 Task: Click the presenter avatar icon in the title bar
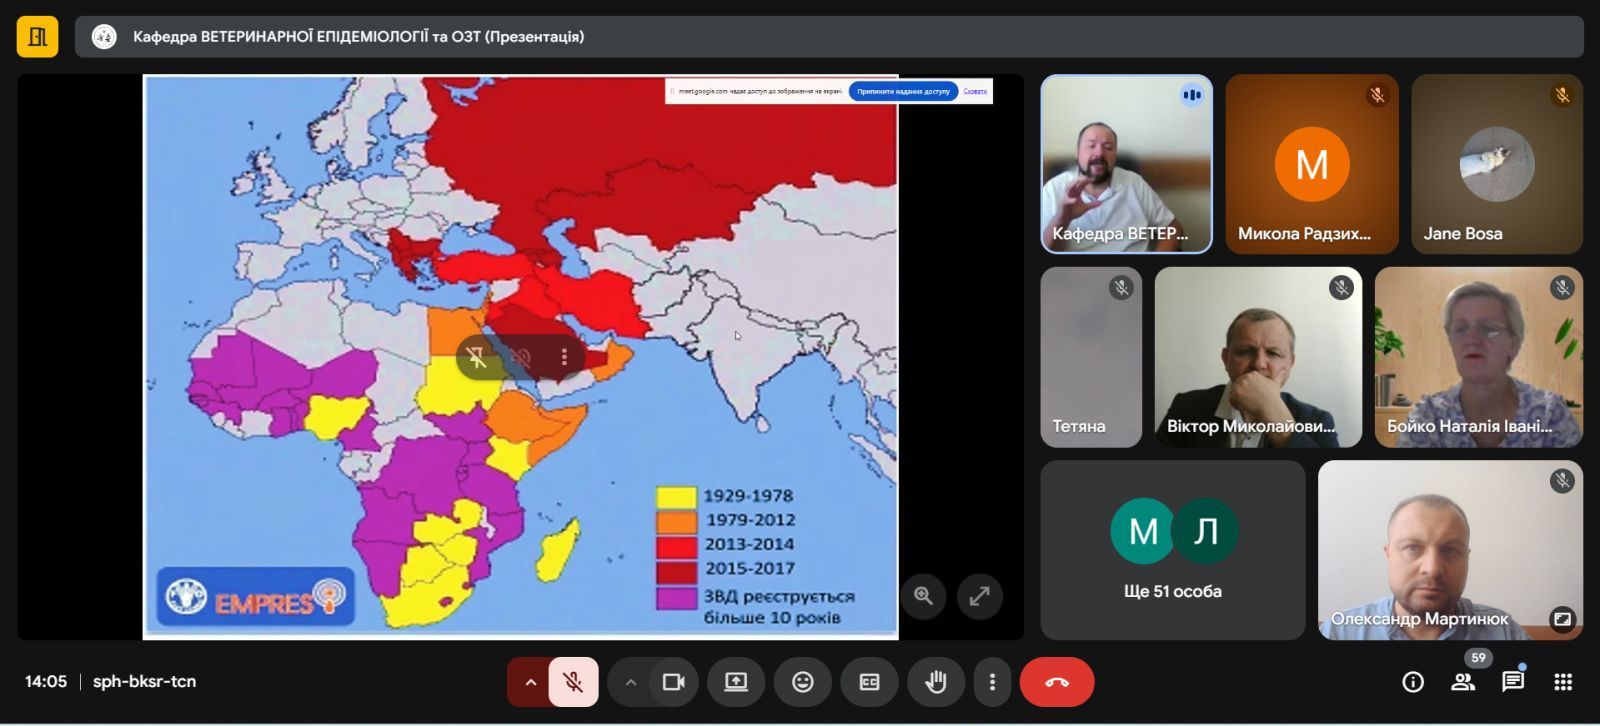click(104, 37)
